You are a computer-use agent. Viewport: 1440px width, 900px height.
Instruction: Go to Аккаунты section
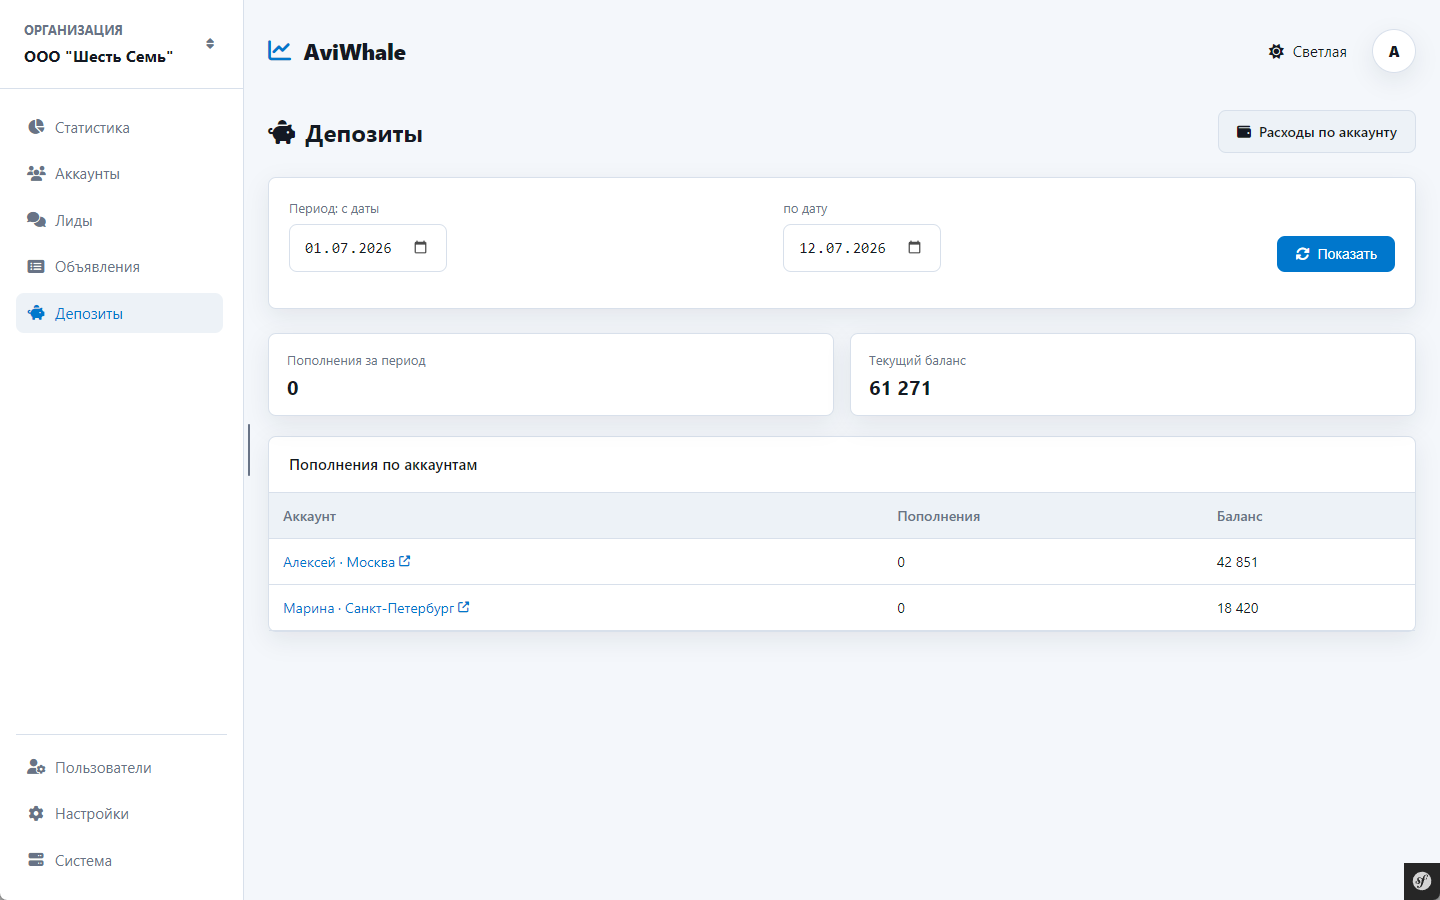[x=119, y=174]
